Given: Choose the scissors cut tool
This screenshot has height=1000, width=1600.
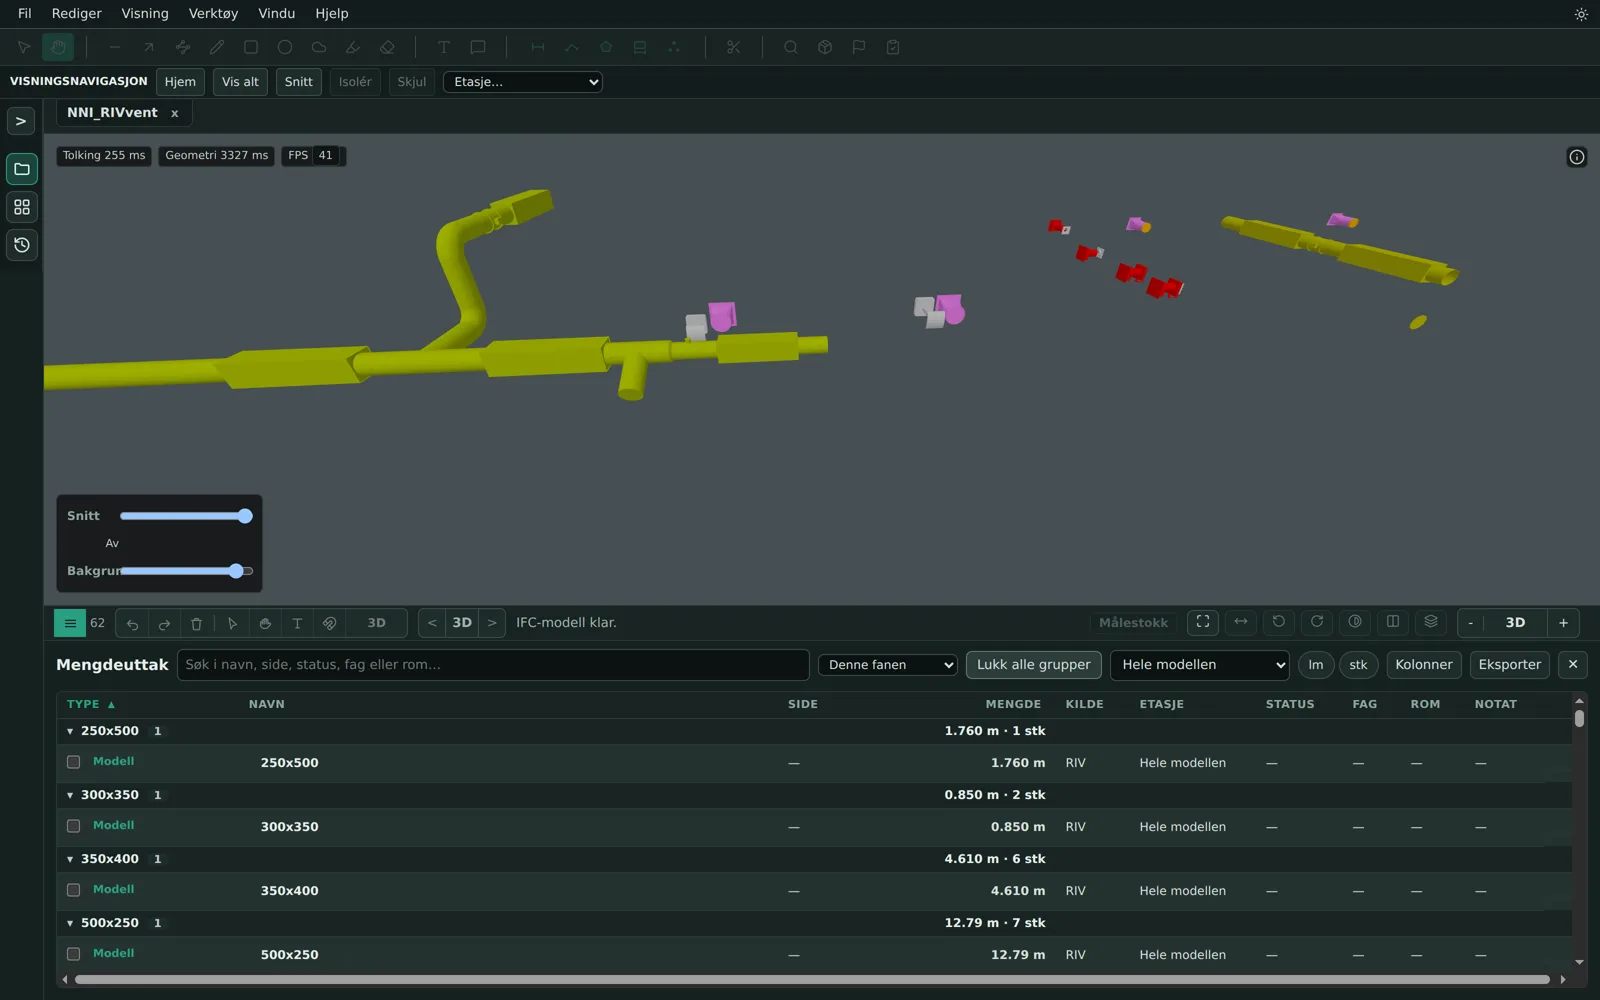Looking at the screenshot, I should pos(733,47).
